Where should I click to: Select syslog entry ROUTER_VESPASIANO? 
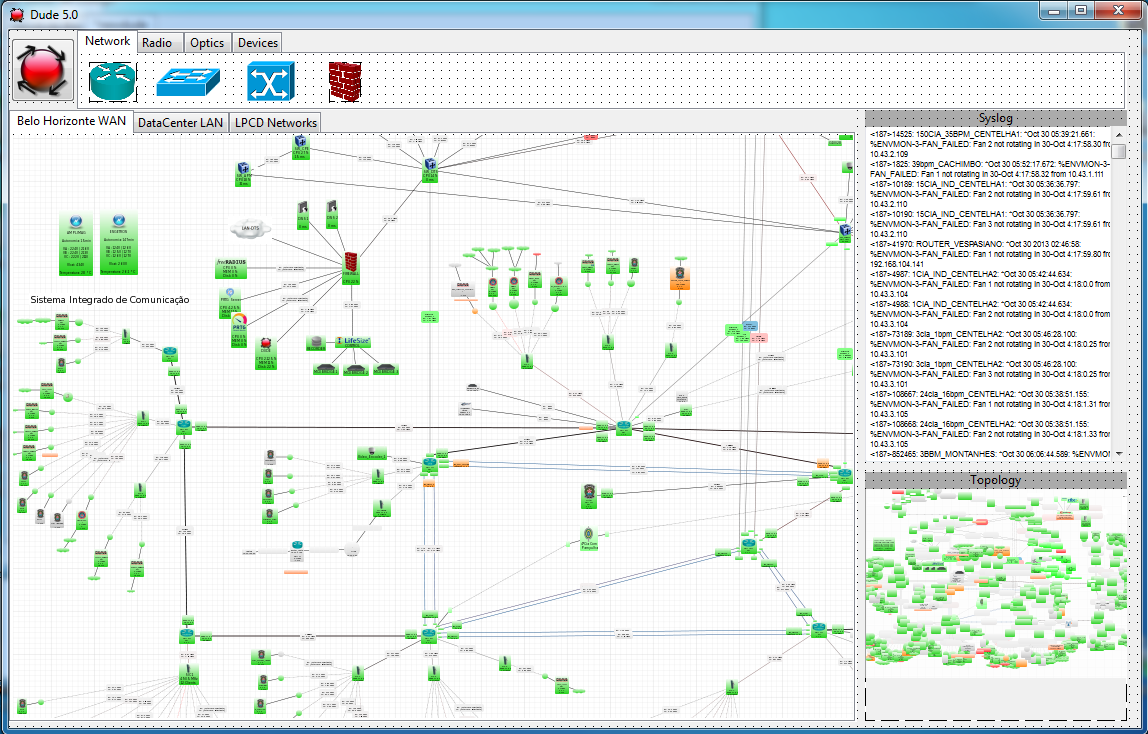point(989,254)
